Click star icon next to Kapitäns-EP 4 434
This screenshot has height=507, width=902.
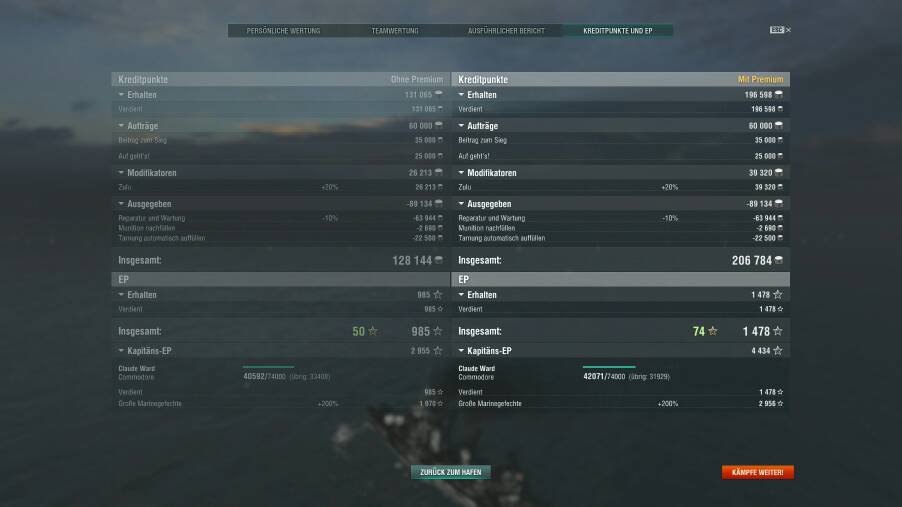pos(778,350)
